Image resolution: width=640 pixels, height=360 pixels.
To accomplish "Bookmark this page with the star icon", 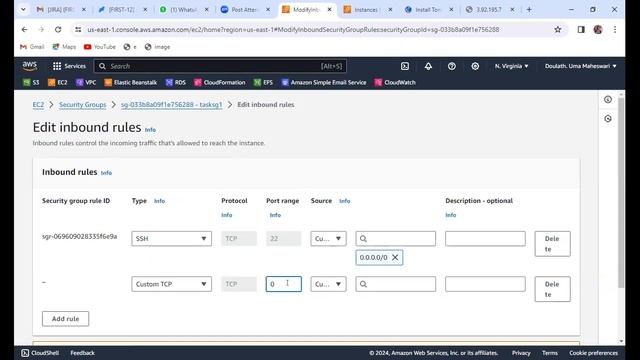I will 558,29.
